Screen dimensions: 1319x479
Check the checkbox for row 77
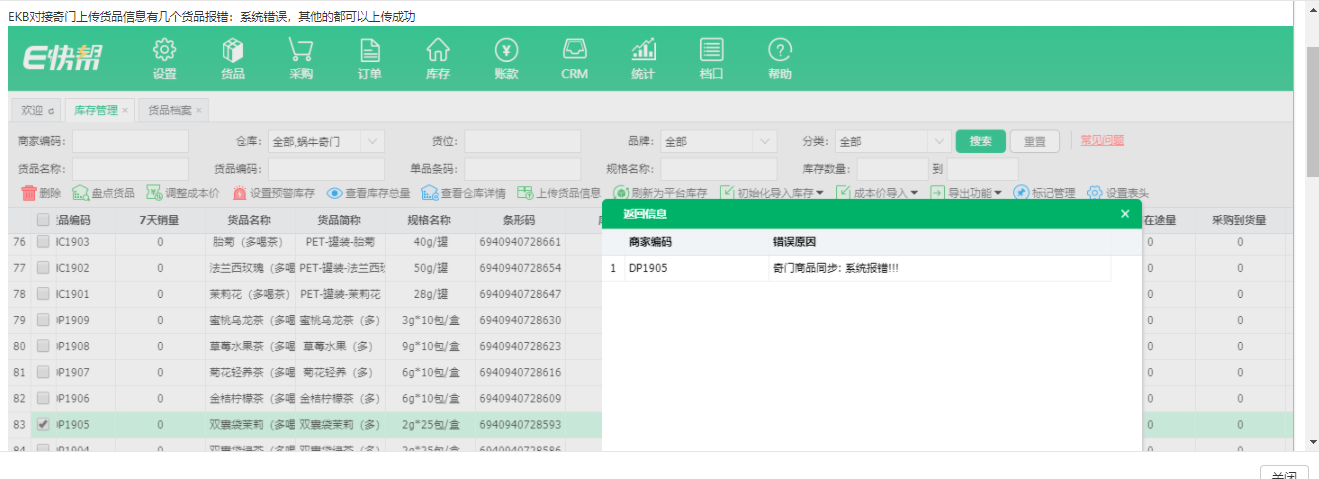(43, 268)
